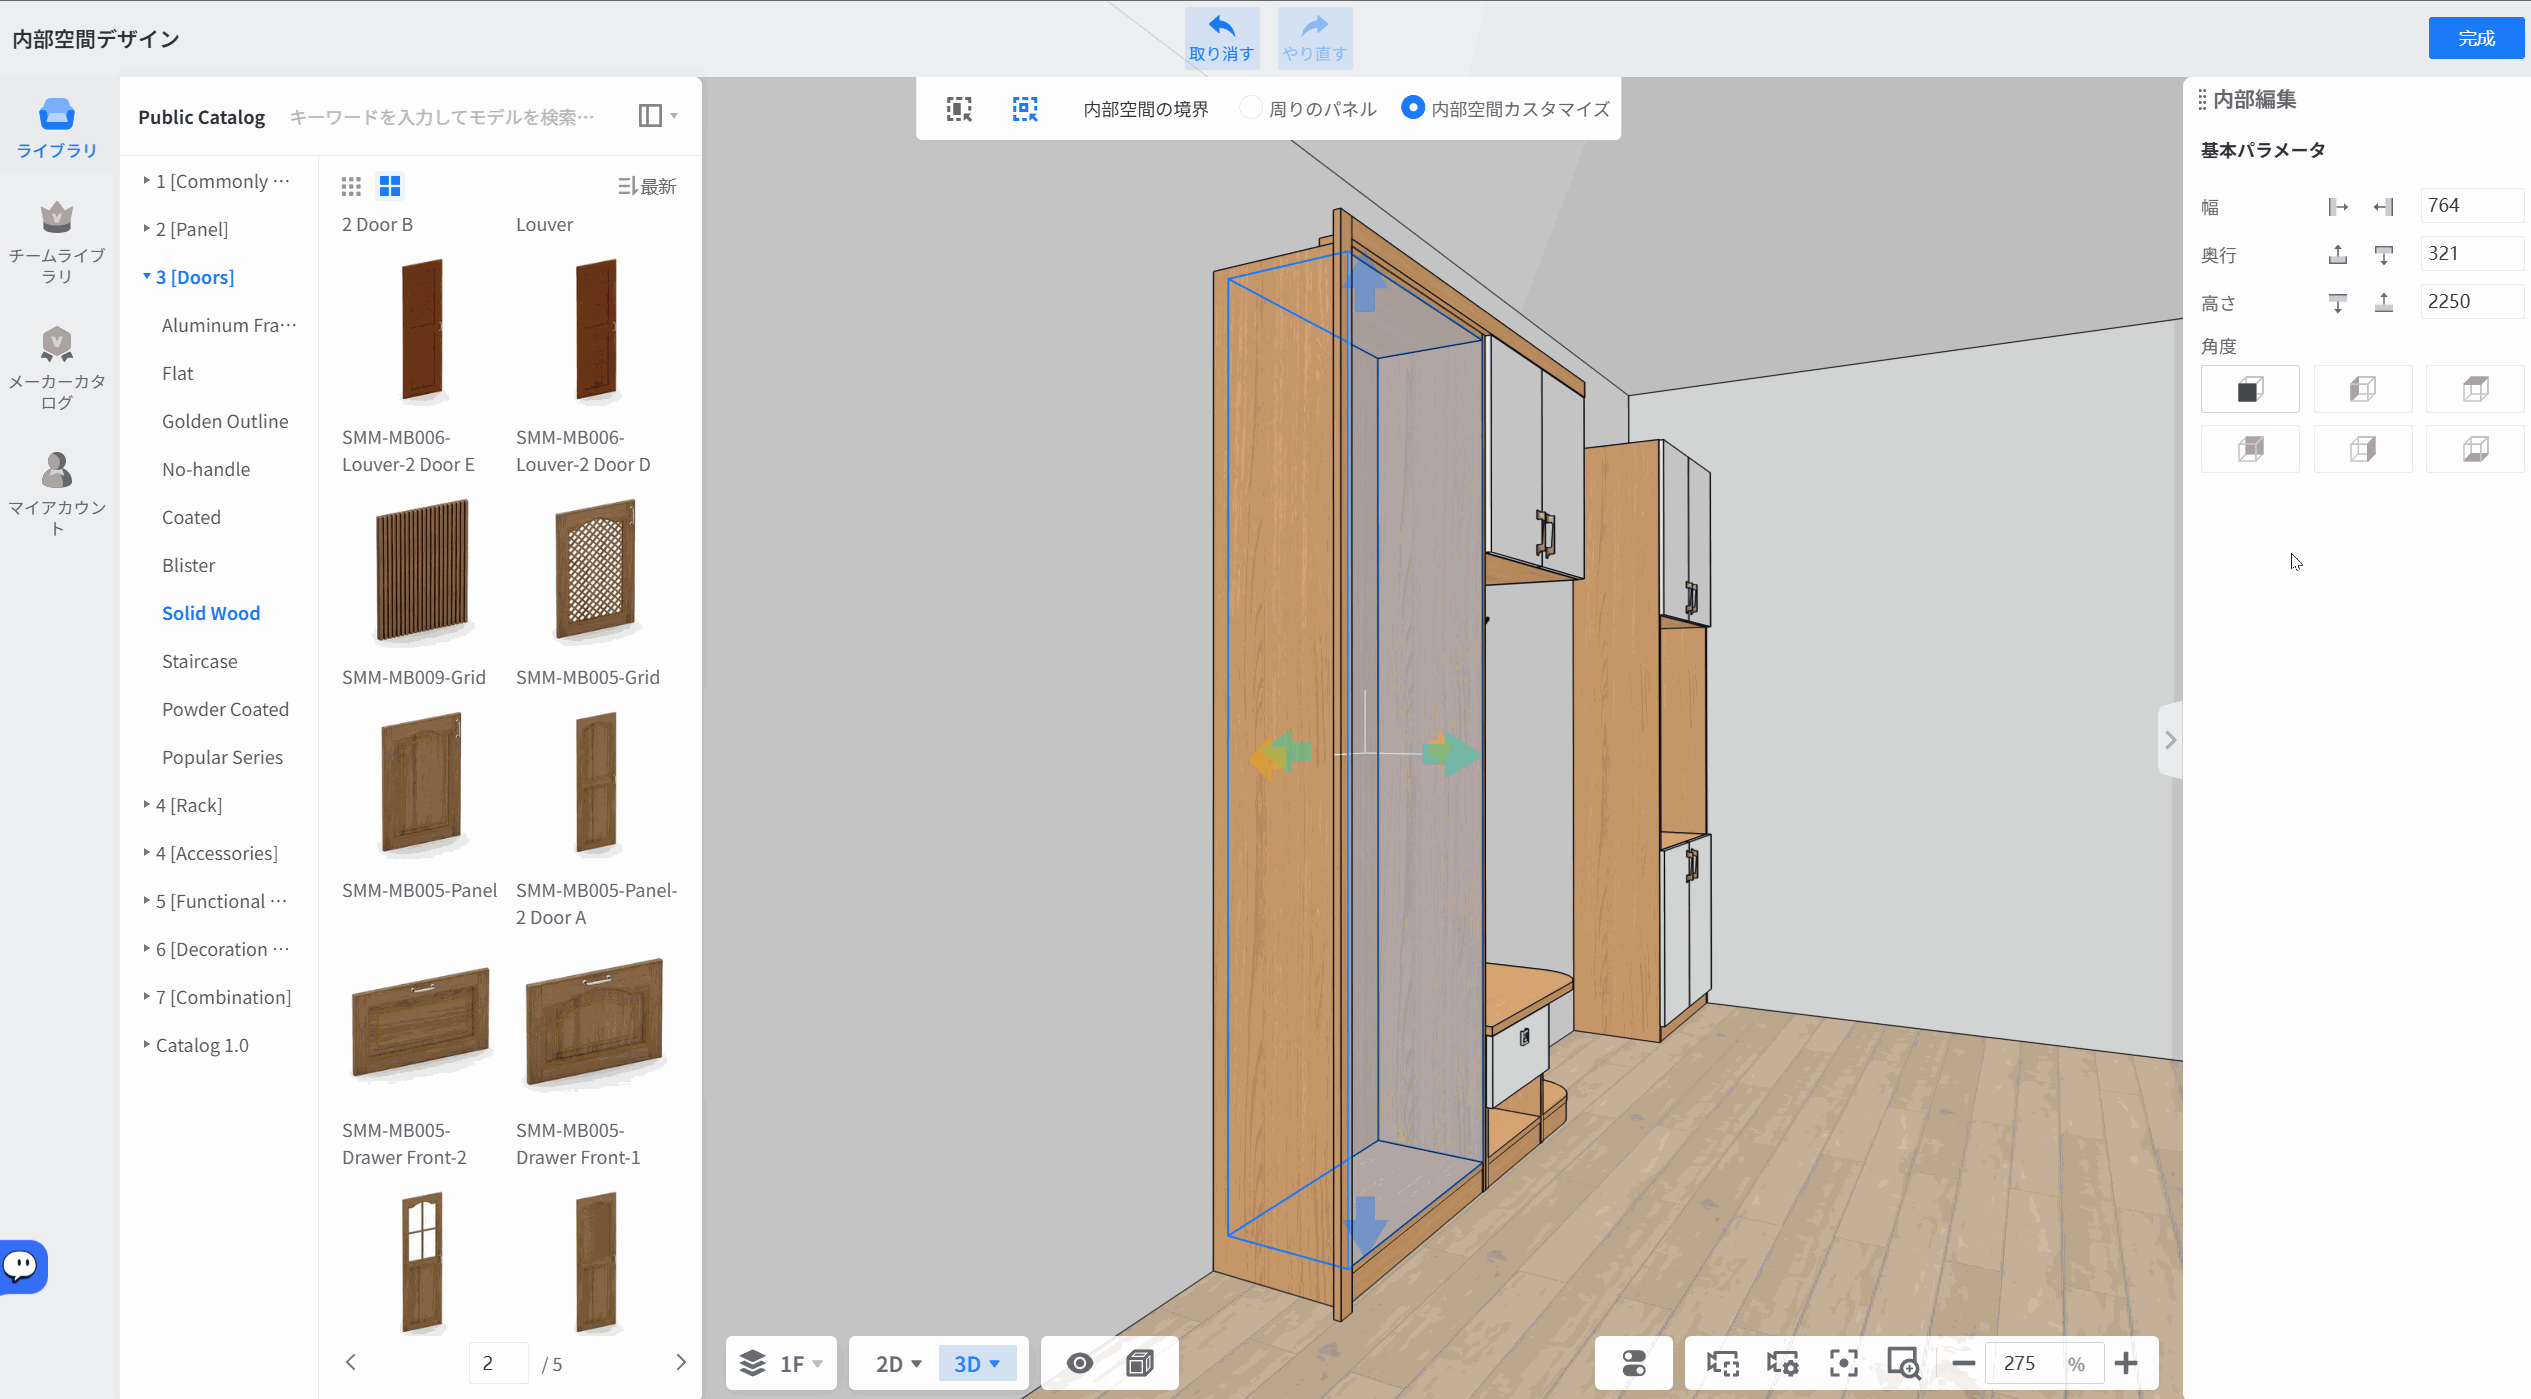
Task: Expand the 4 [Accessories] category
Action: pos(211,853)
